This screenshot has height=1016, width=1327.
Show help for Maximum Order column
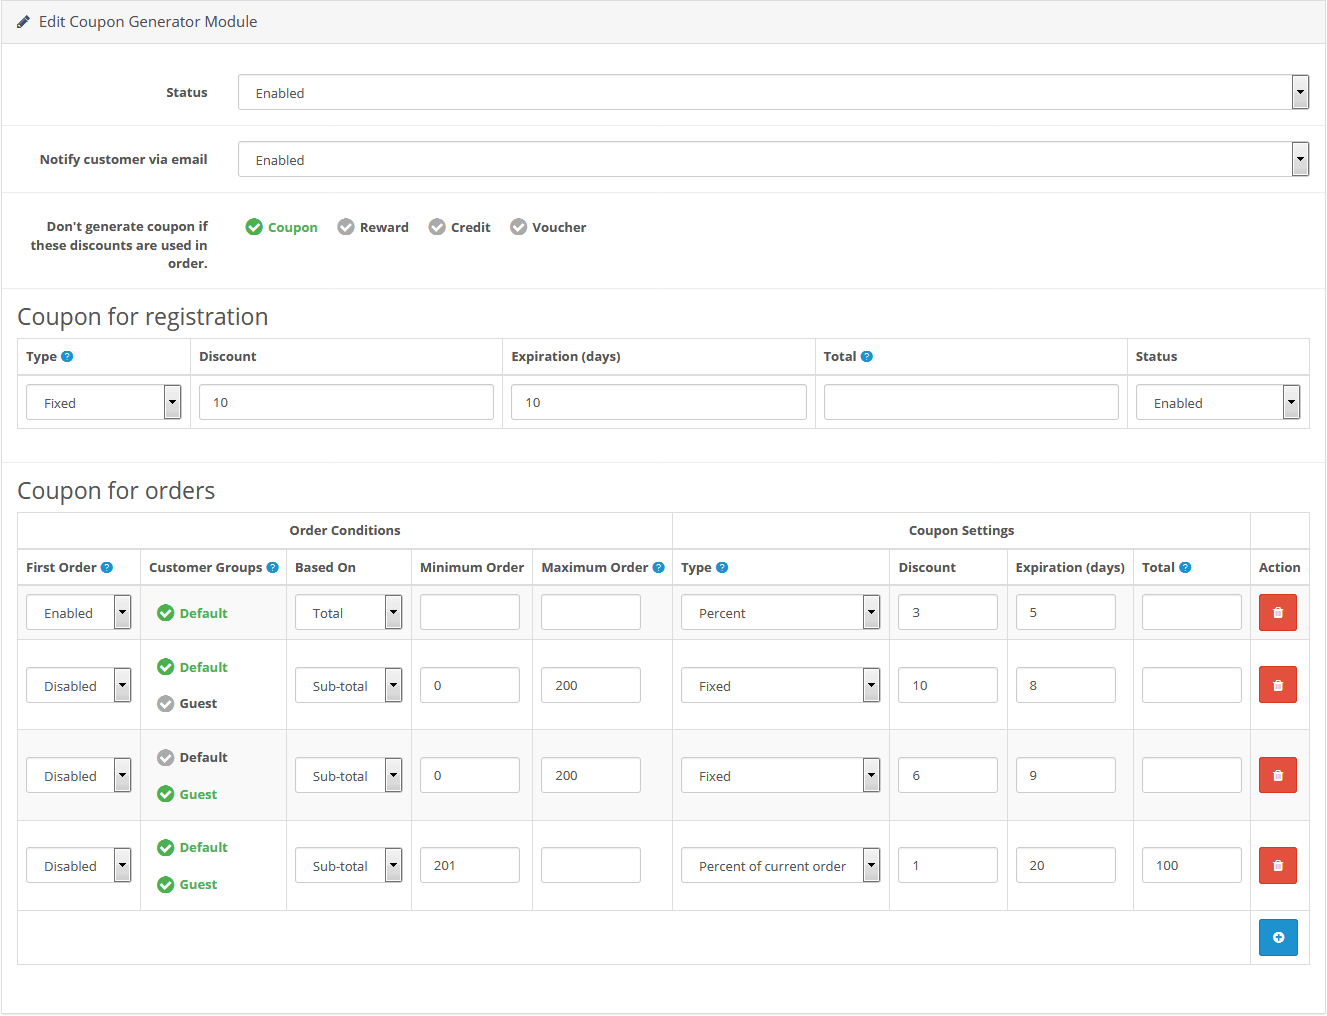[x=658, y=567]
